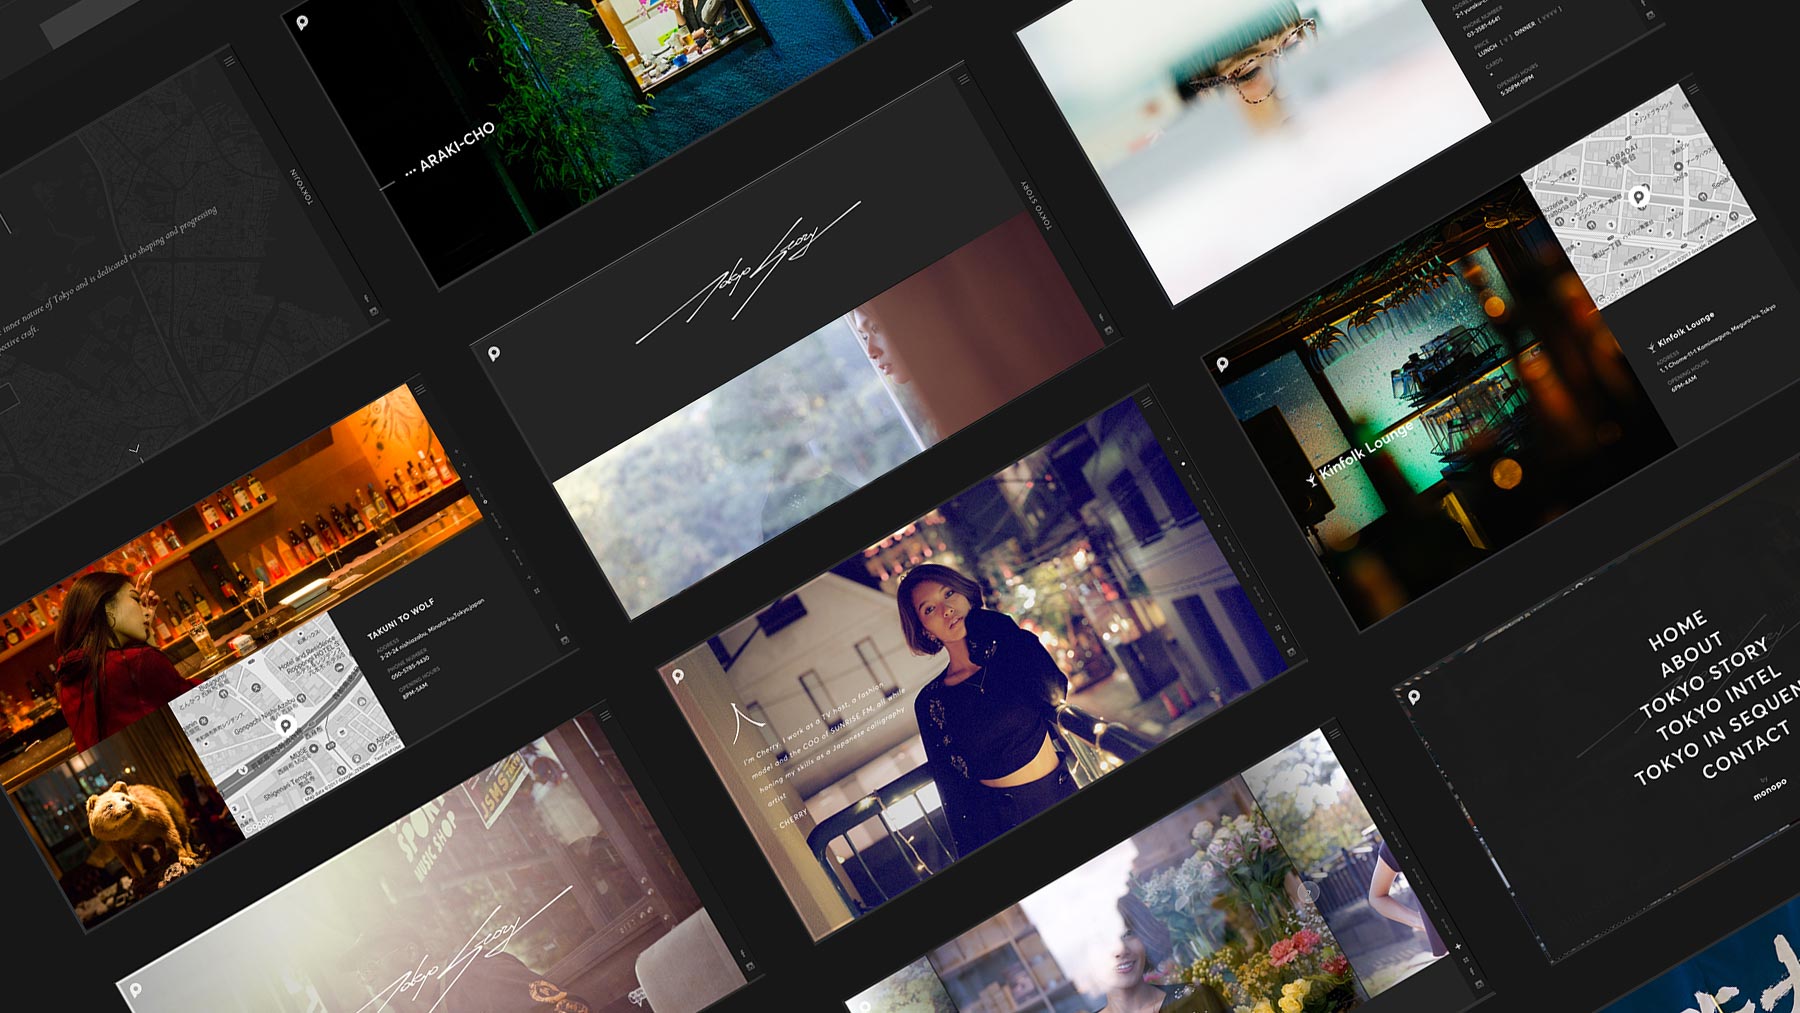Open the hamburger menu on the flower photo page
The image size is (1800, 1013).
click(x=1334, y=734)
